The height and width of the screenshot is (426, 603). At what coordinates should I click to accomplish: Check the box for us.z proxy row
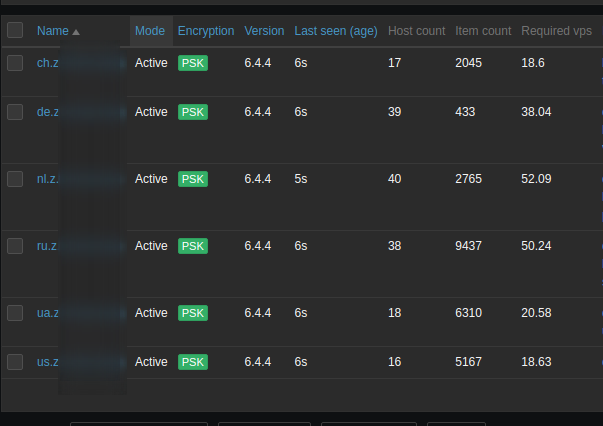click(15, 362)
